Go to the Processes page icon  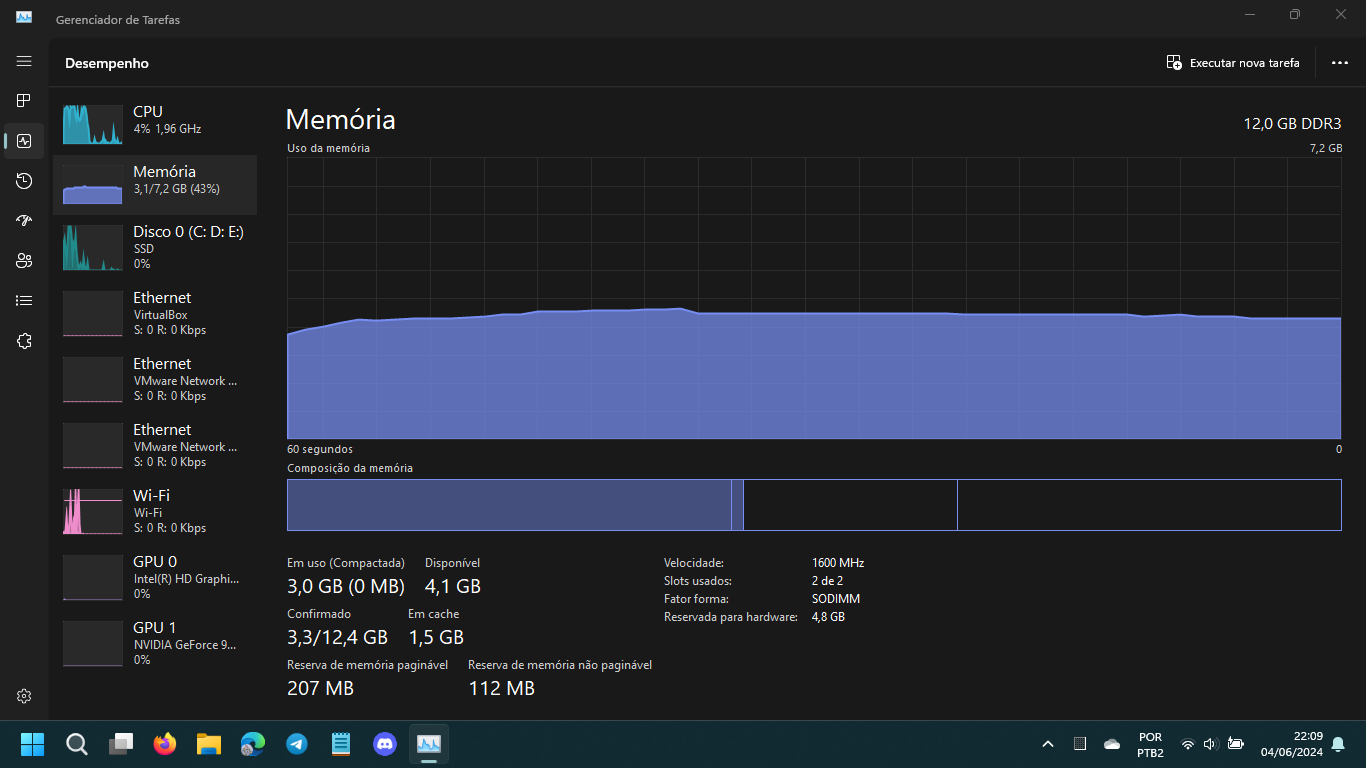click(24, 101)
